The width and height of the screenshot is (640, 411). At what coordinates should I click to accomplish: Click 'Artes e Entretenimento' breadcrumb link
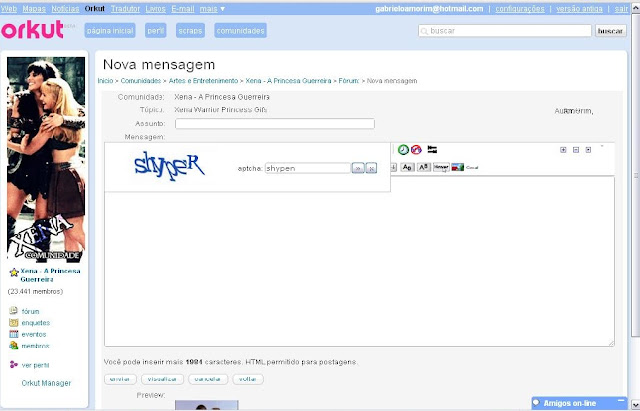point(203,81)
